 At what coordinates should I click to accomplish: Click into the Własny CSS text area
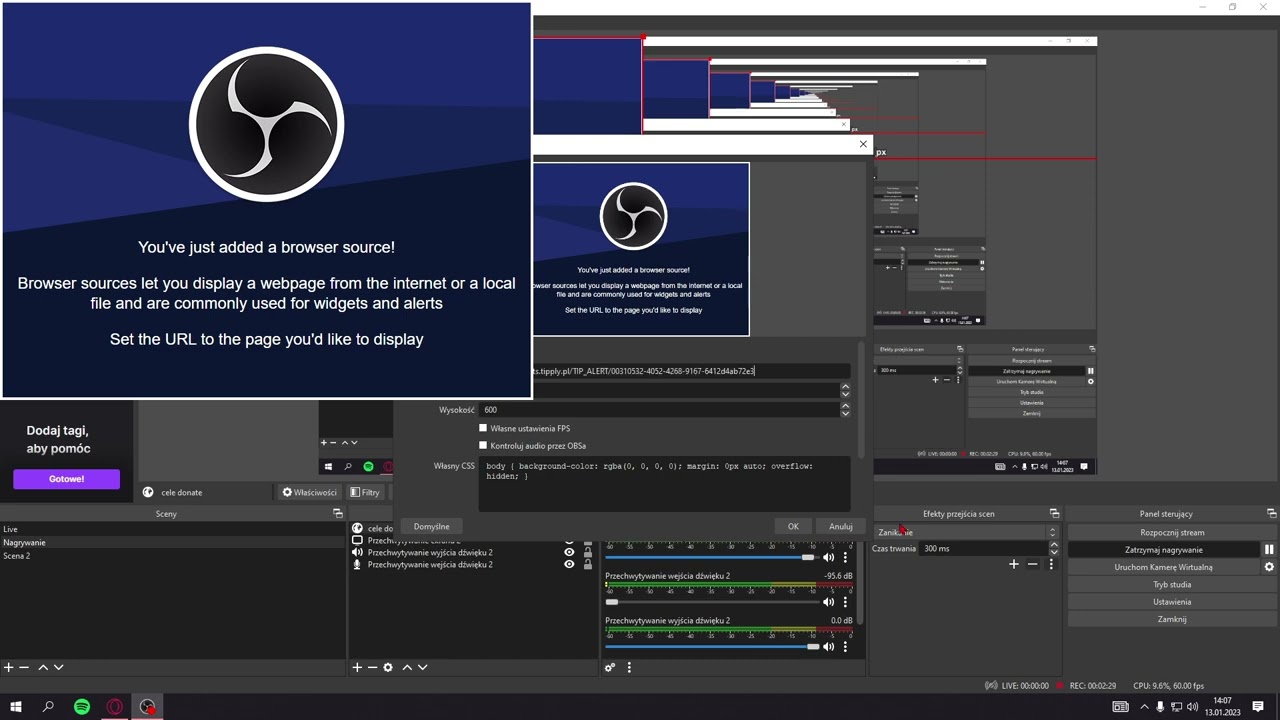click(x=664, y=484)
